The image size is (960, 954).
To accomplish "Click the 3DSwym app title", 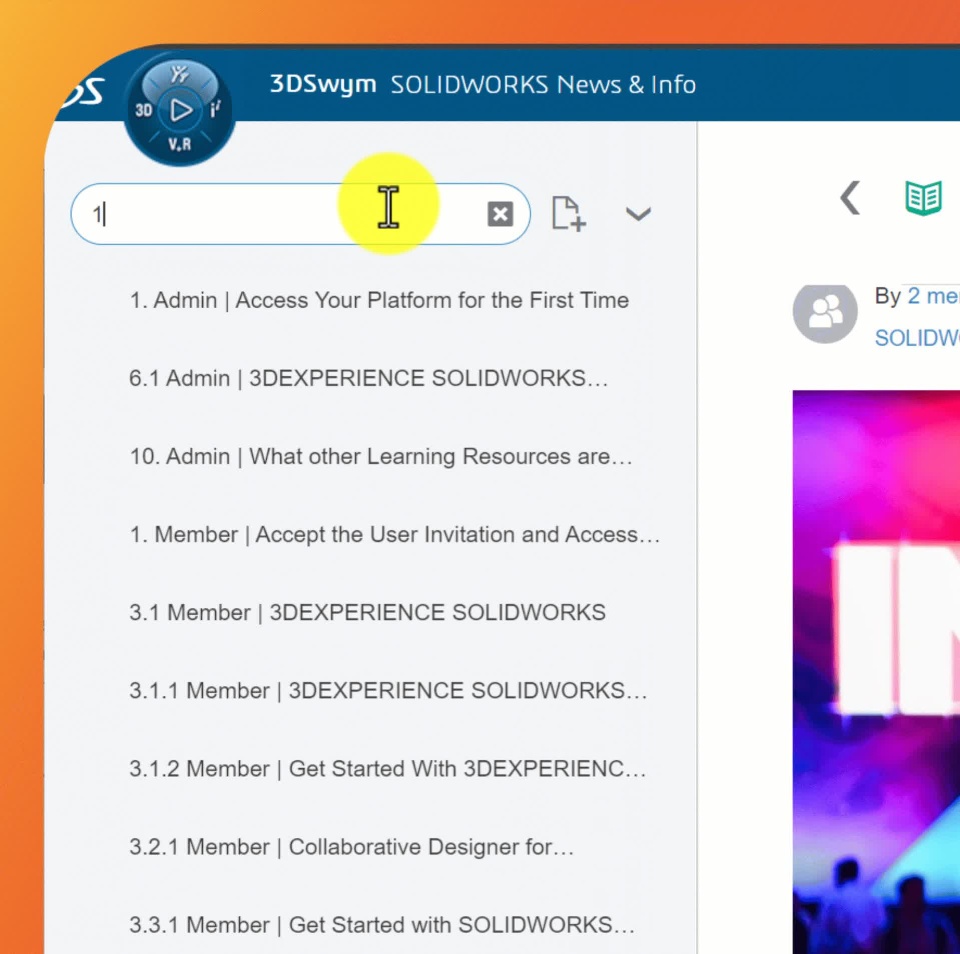I will [323, 84].
